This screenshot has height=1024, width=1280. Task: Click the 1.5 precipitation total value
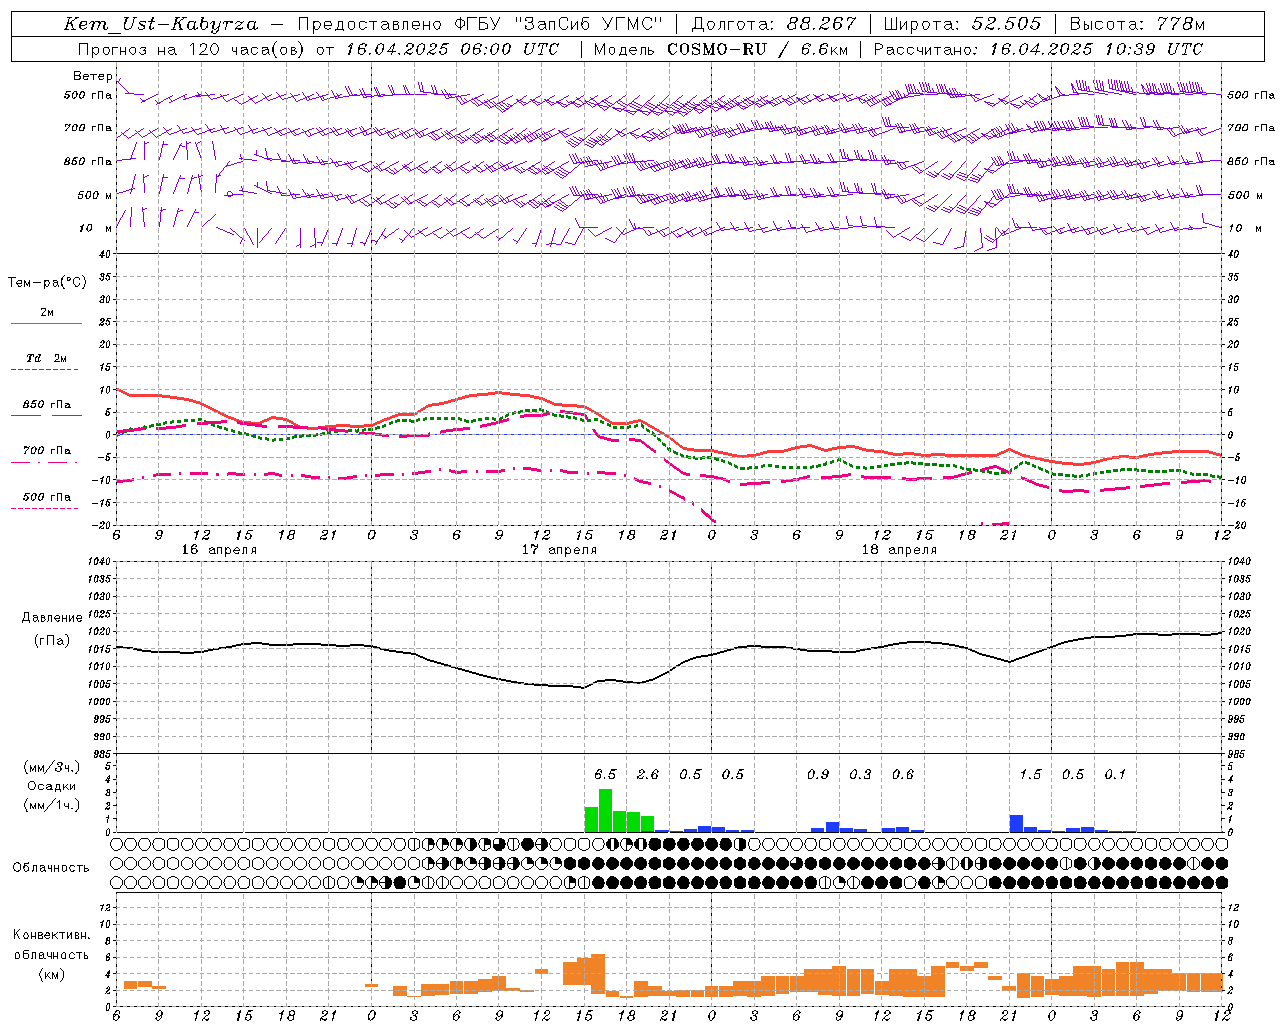(1030, 774)
